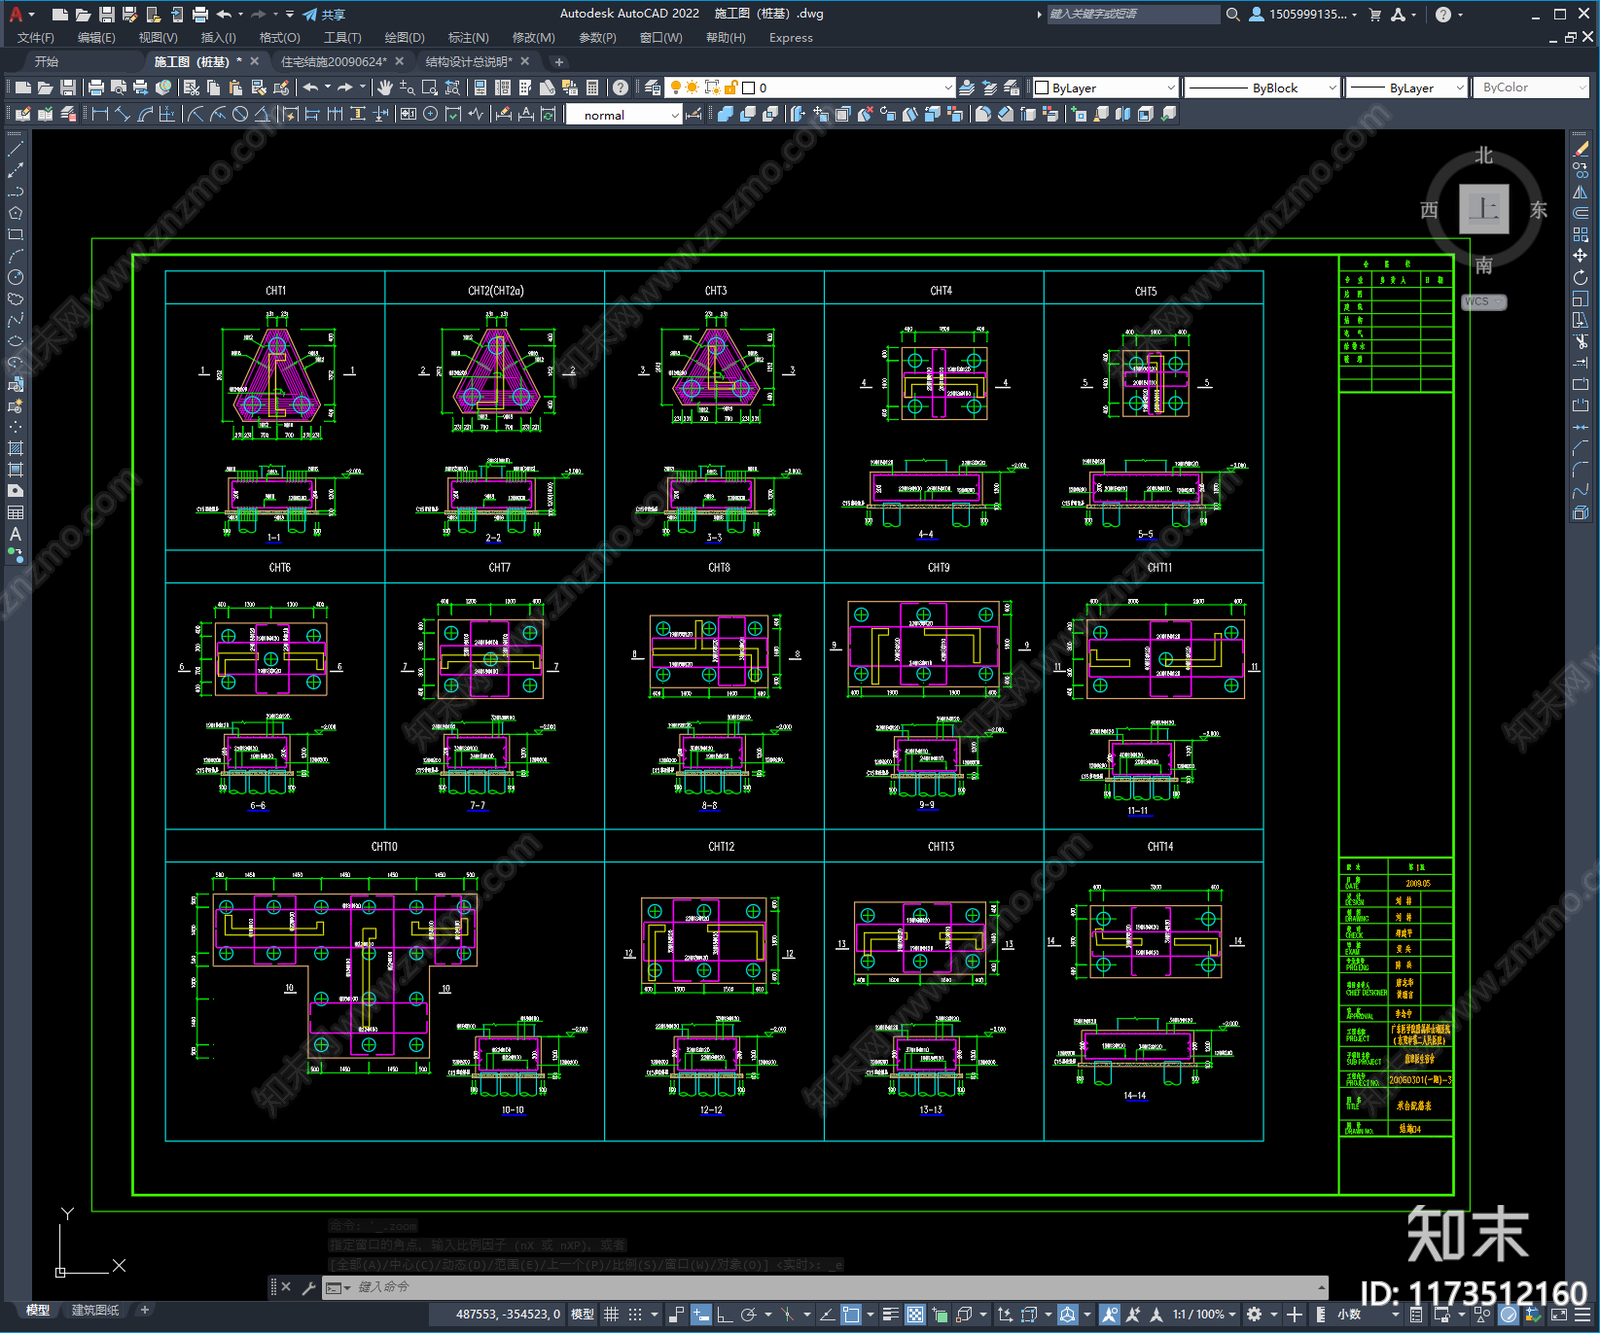Open the 'normal' dimension style dropdown
The image size is (1600, 1333).
pyautogui.click(x=624, y=115)
